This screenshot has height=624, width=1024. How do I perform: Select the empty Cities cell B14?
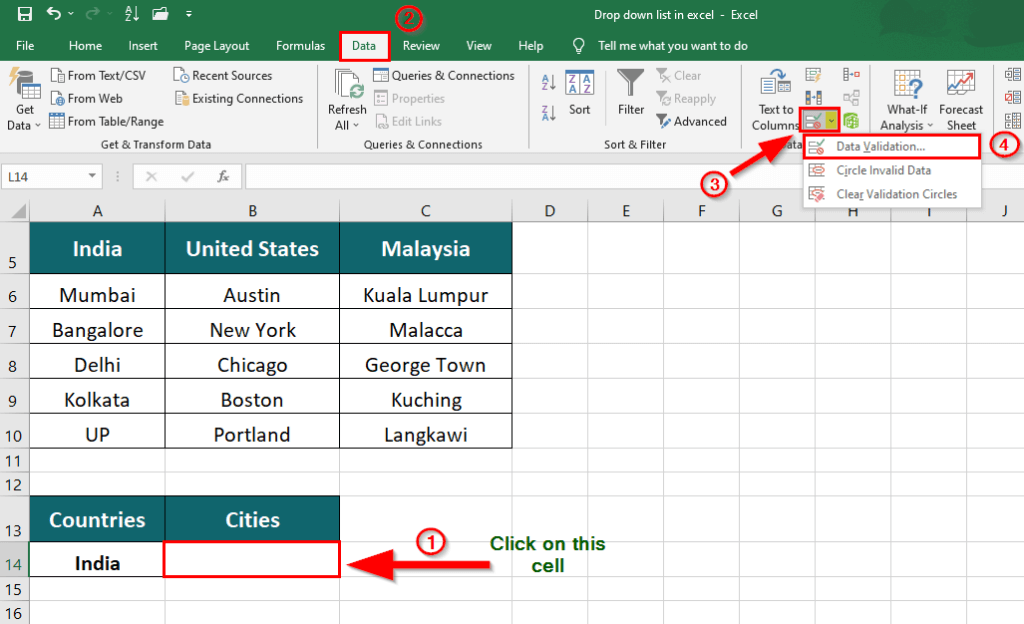tap(251, 561)
